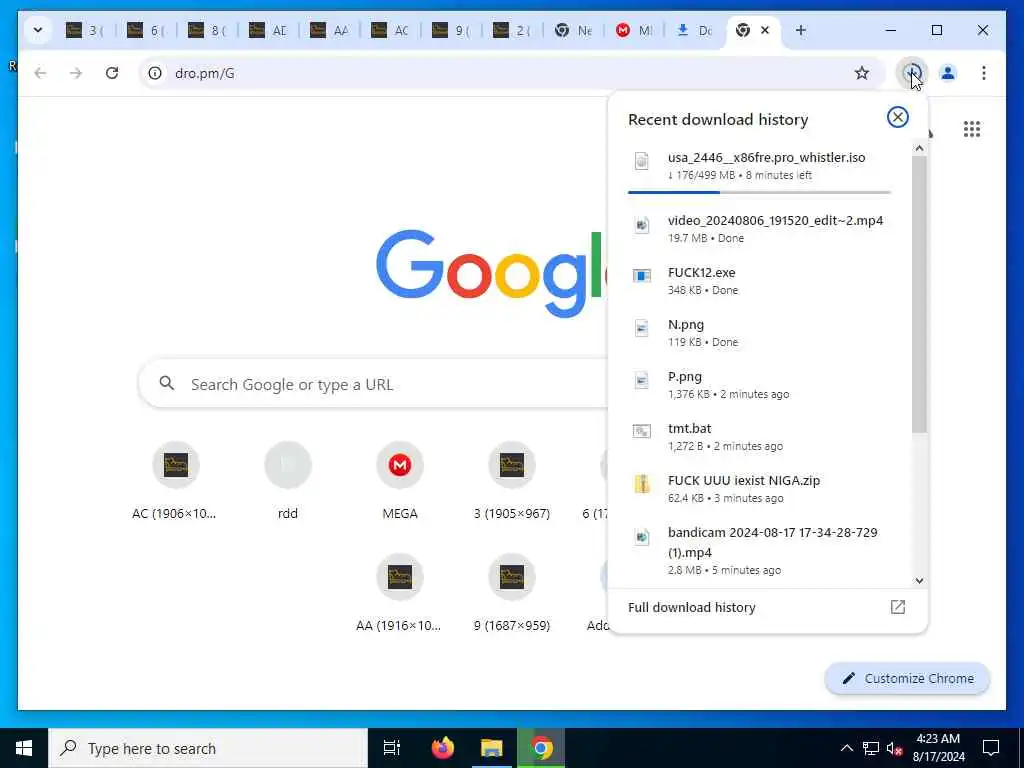Viewport: 1024px width, 768px height.
Task: Open Chrome three-dot menu
Action: tap(984, 73)
